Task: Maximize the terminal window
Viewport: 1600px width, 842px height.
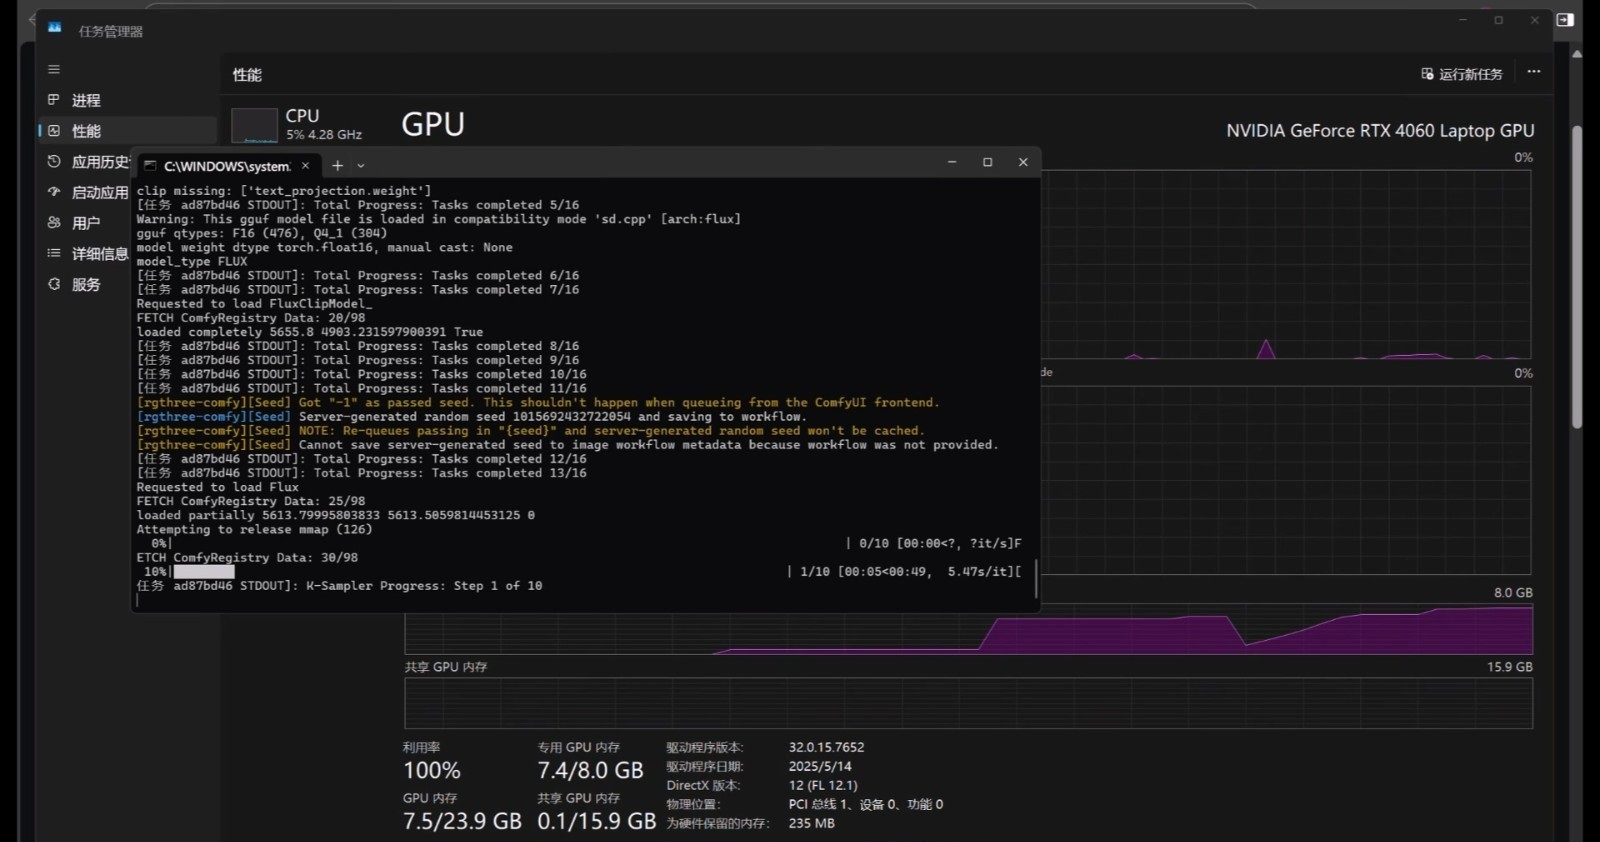Action: click(987, 162)
